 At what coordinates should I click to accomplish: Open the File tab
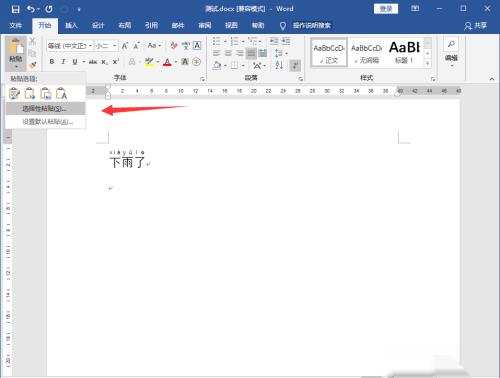(x=16, y=26)
